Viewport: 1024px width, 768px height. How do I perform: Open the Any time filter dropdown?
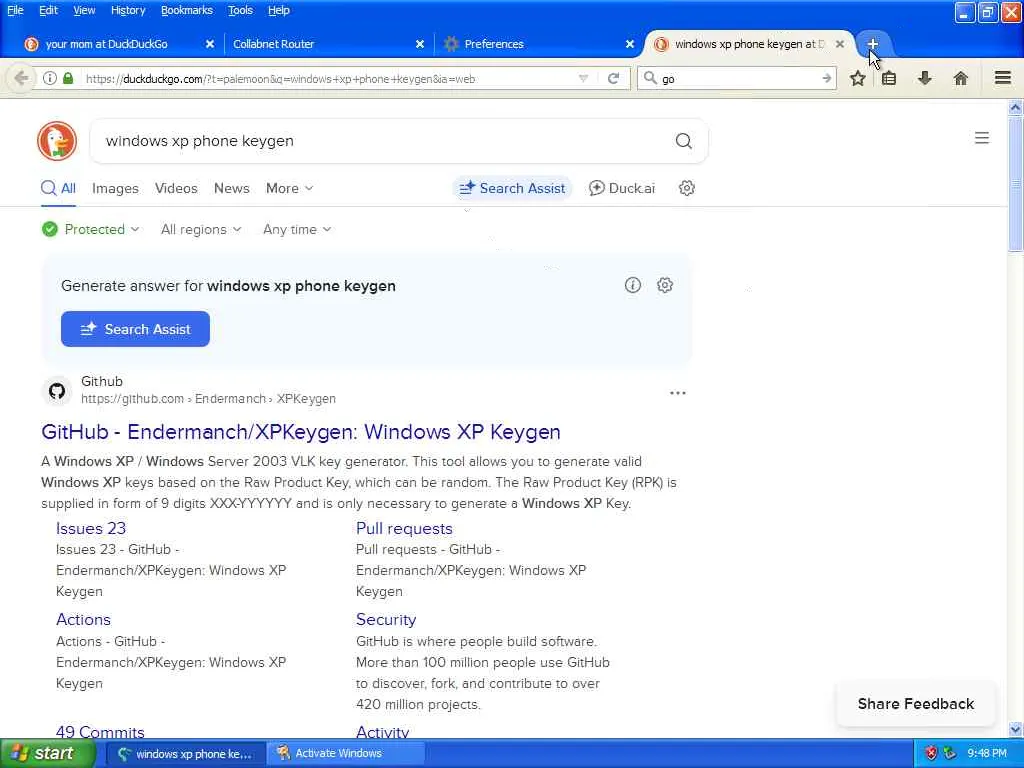[297, 229]
